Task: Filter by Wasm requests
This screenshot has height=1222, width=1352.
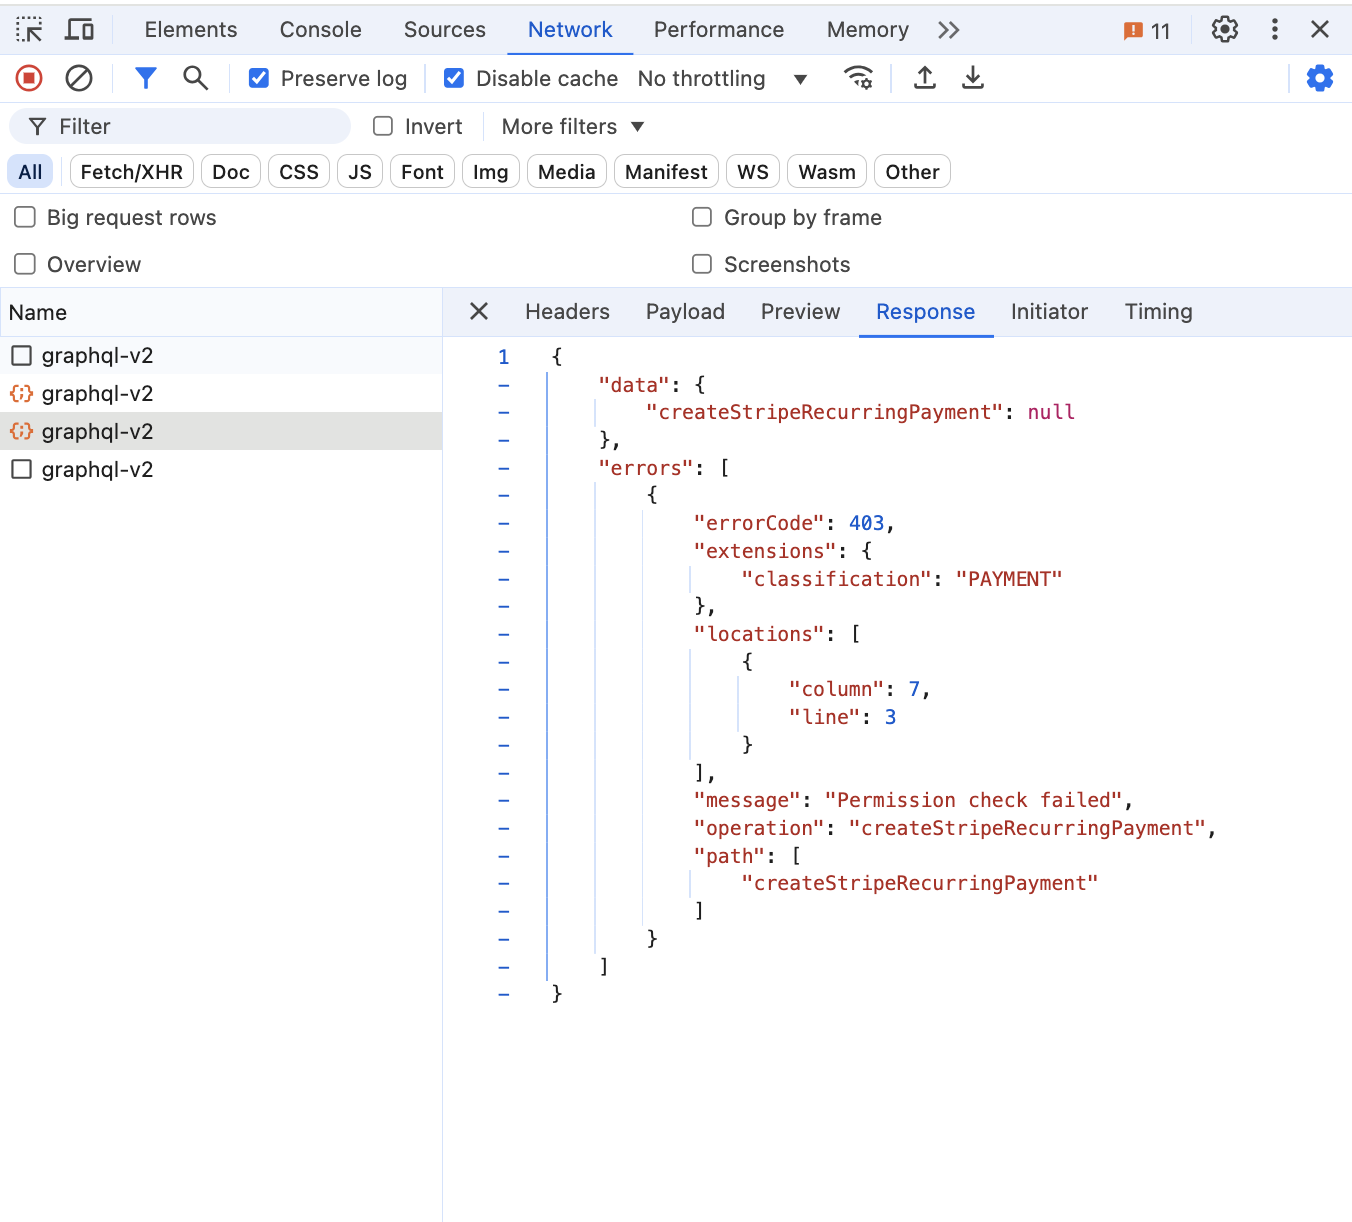Action: tap(827, 172)
